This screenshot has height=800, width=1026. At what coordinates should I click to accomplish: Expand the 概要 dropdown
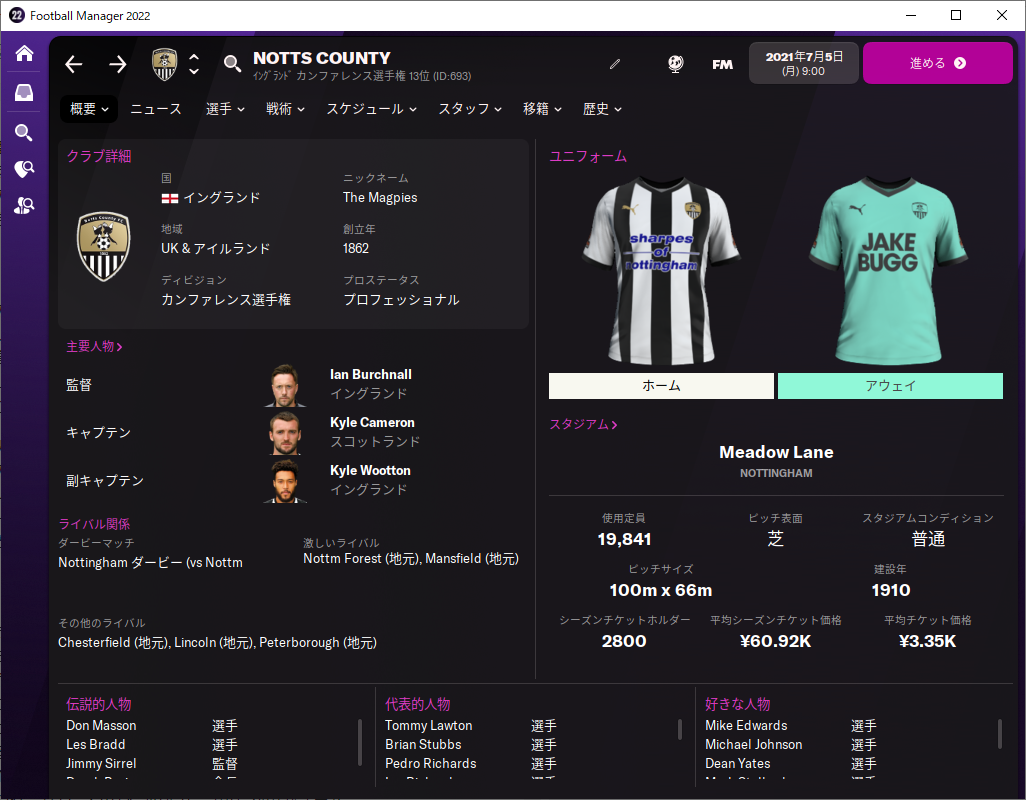click(x=89, y=109)
